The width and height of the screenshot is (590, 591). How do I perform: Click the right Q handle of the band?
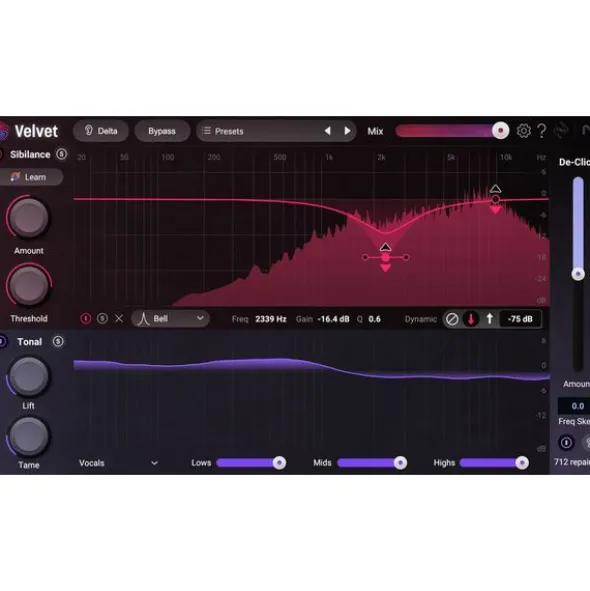point(406,257)
